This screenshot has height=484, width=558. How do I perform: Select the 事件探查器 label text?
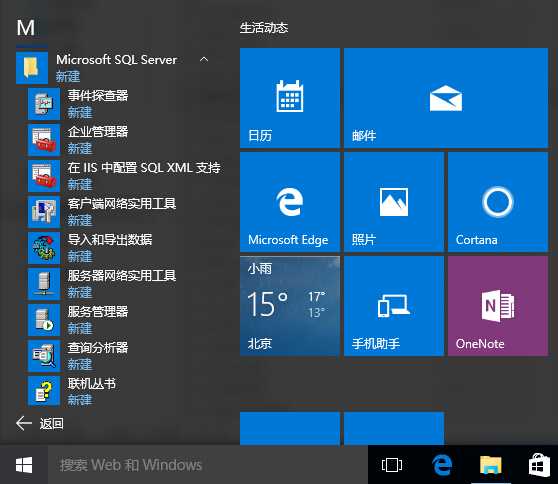pos(98,95)
